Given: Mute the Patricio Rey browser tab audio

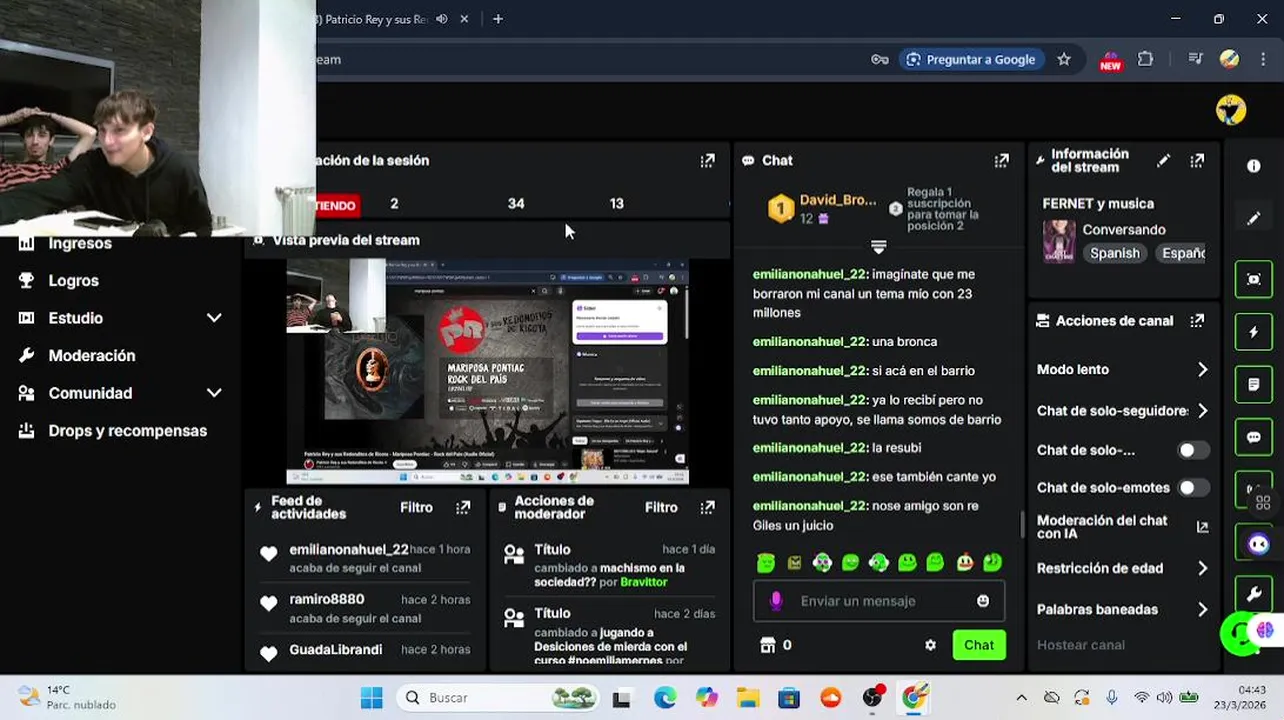Looking at the screenshot, I should [441, 19].
